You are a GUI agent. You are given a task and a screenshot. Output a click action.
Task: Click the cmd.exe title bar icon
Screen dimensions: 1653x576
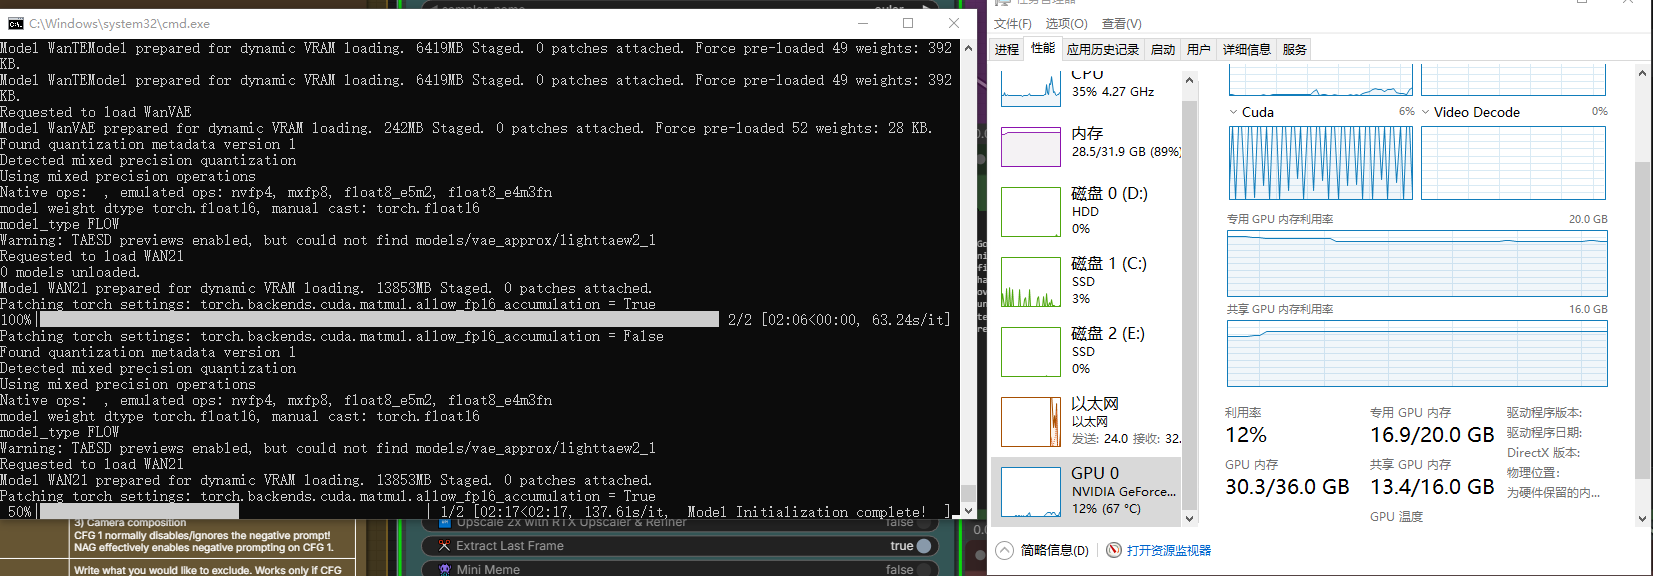pos(15,23)
